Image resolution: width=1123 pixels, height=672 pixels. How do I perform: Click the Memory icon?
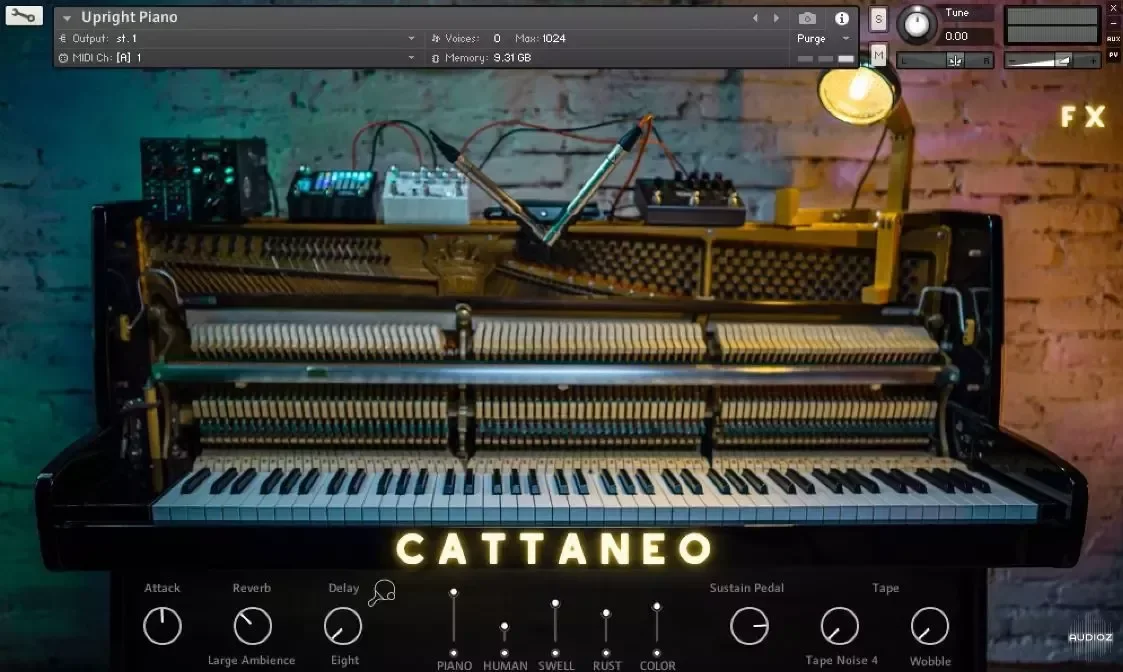435,58
